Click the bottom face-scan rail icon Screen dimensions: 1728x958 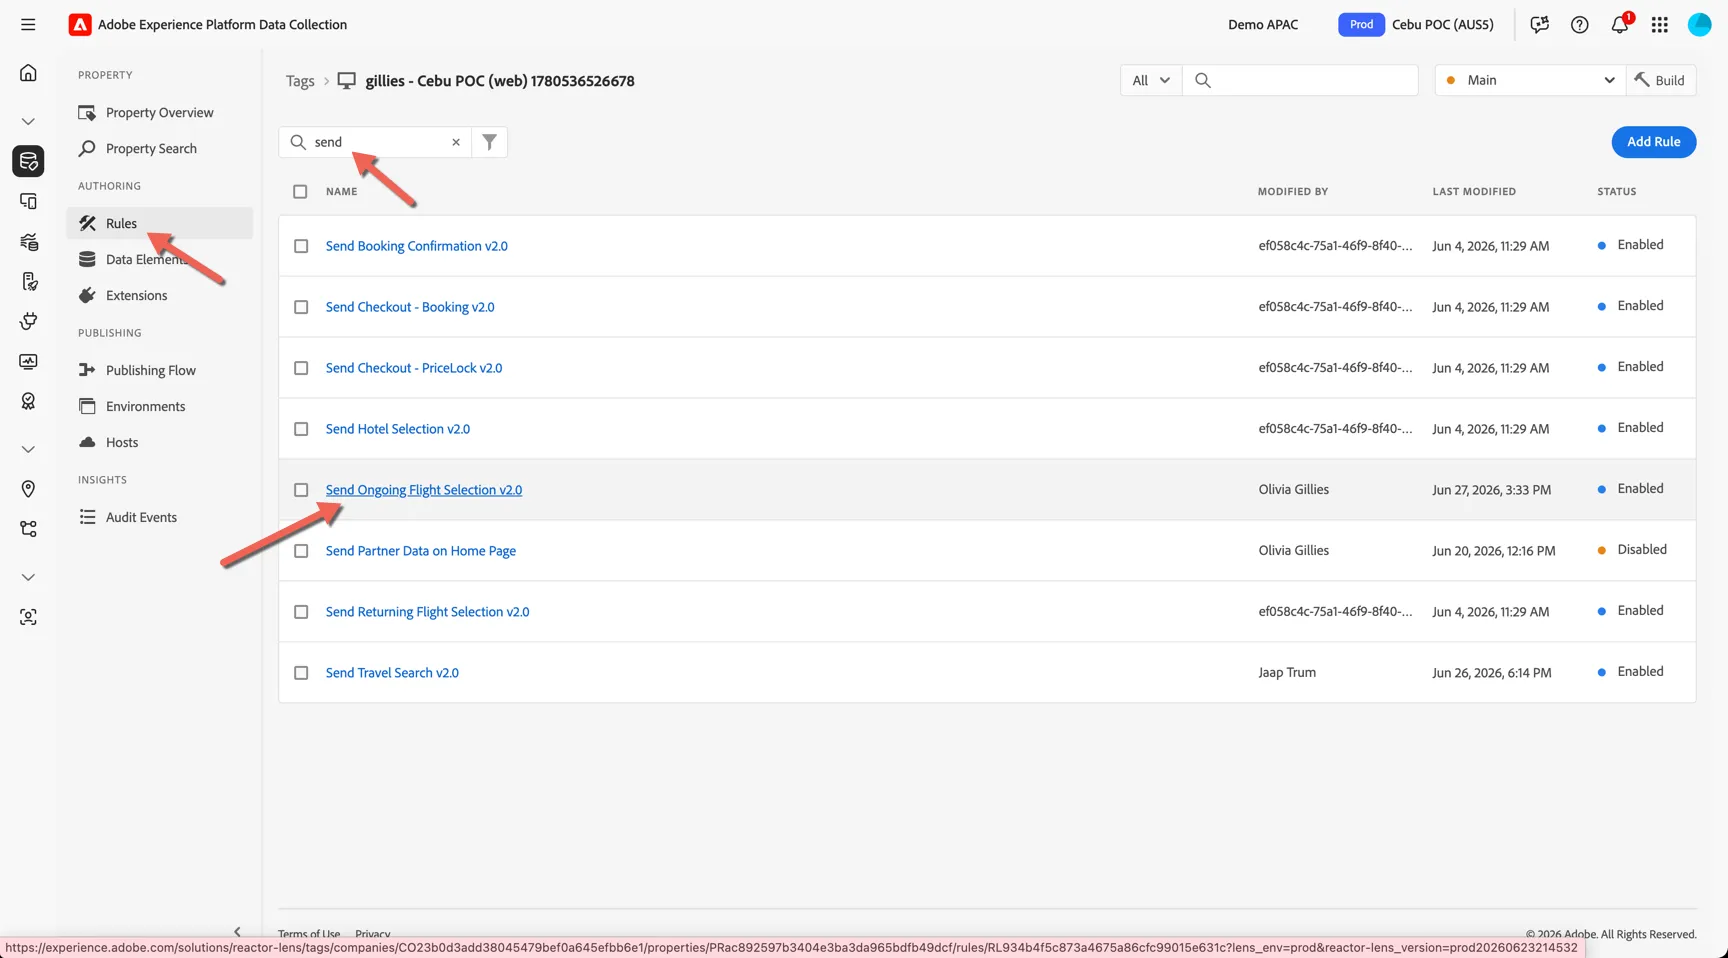[28, 617]
